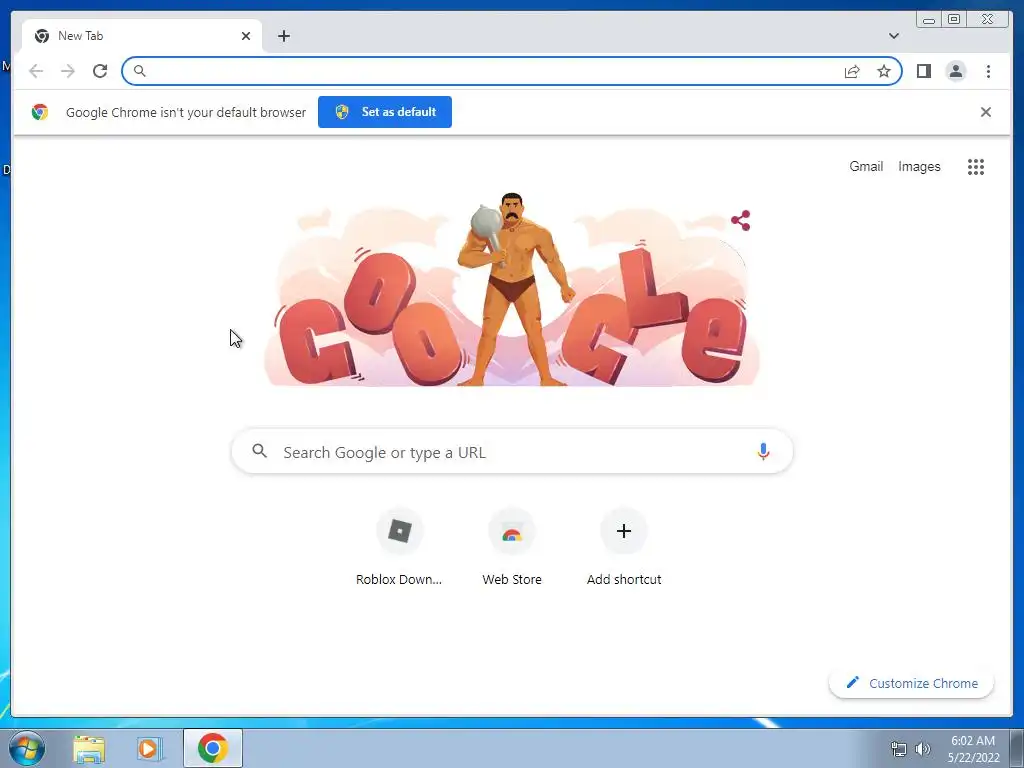The width and height of the screenshot is (1024, 768).
Task: Launch Windows Media Player from the taskbar
Action: click(x=148, y=749)
